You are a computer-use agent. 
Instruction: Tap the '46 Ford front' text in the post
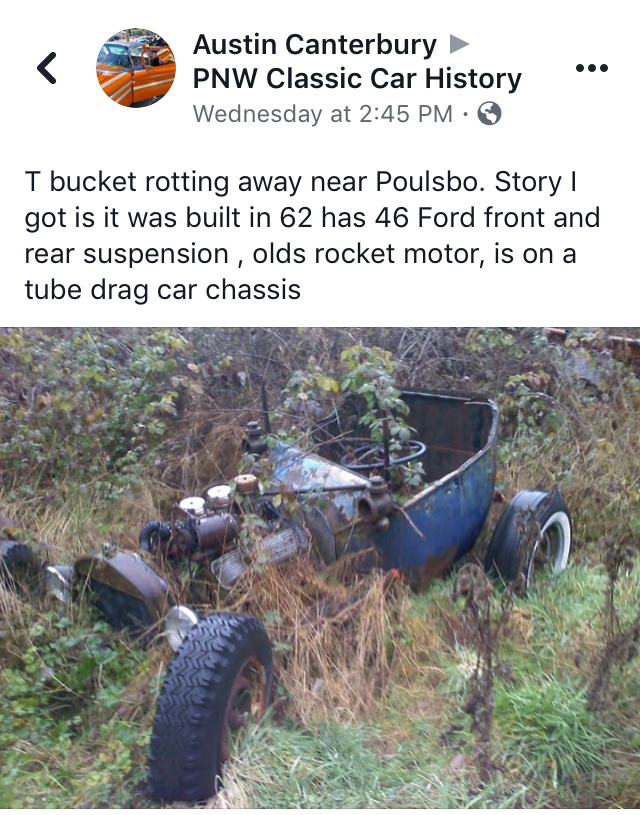pos(425,218)
